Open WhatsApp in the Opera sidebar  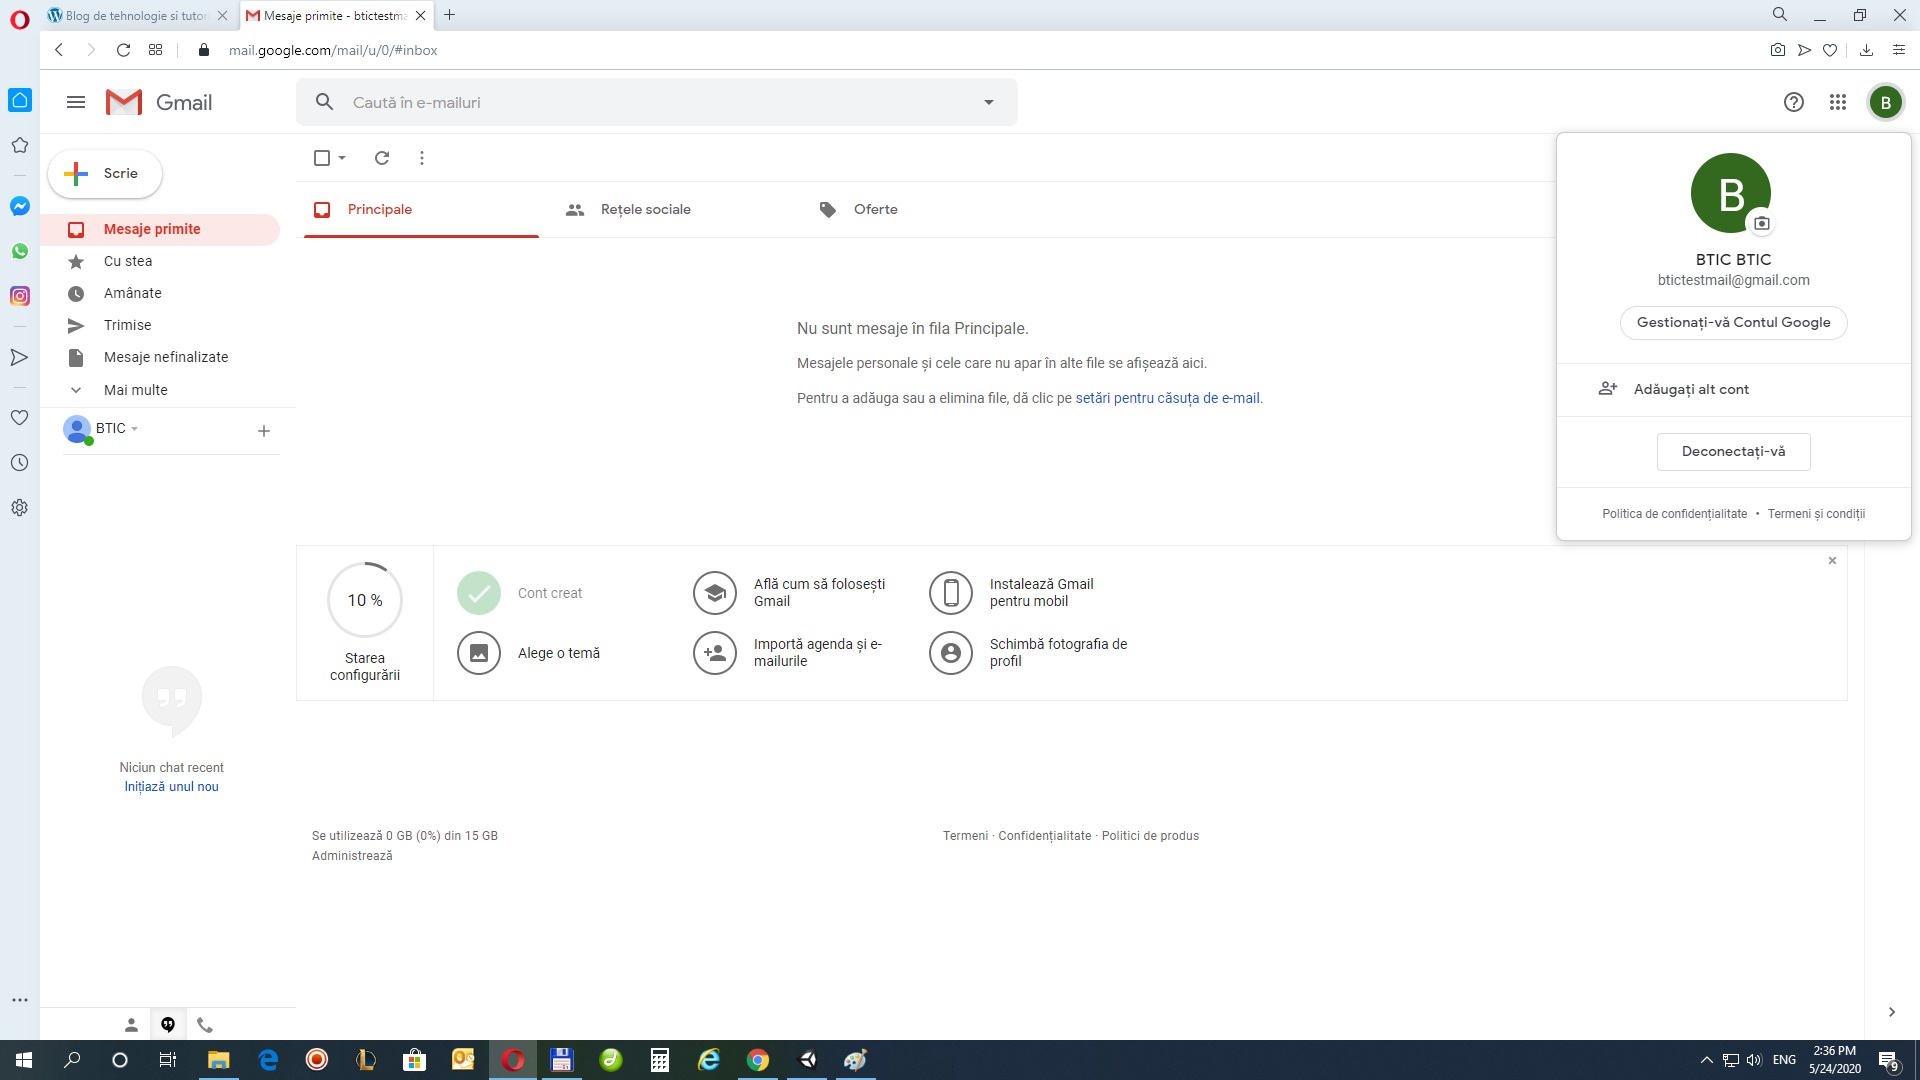click(x=20, y=252)
